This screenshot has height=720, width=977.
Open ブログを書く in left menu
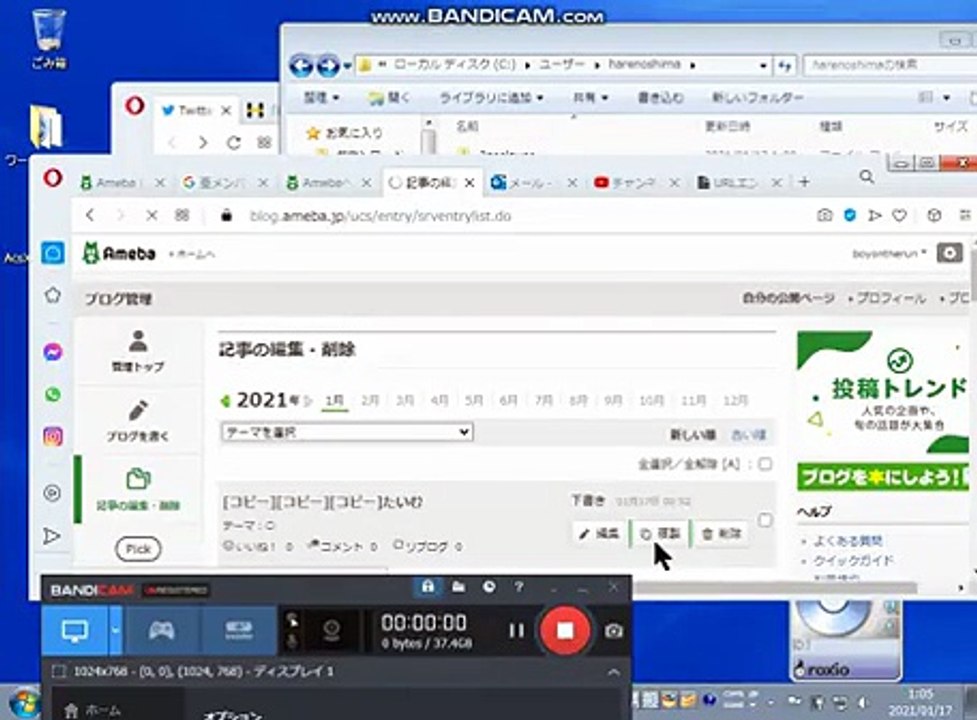click(138, 420)
